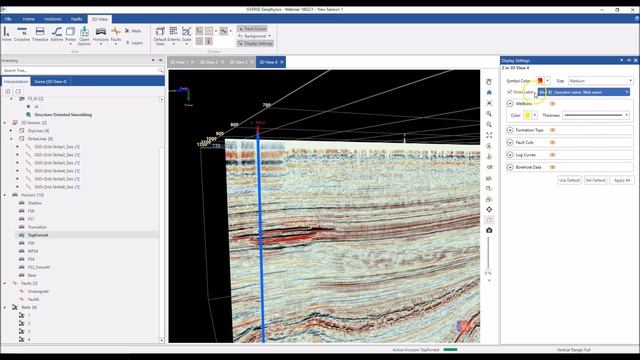Select the TopForeset horizon

[x=38, y=235]
